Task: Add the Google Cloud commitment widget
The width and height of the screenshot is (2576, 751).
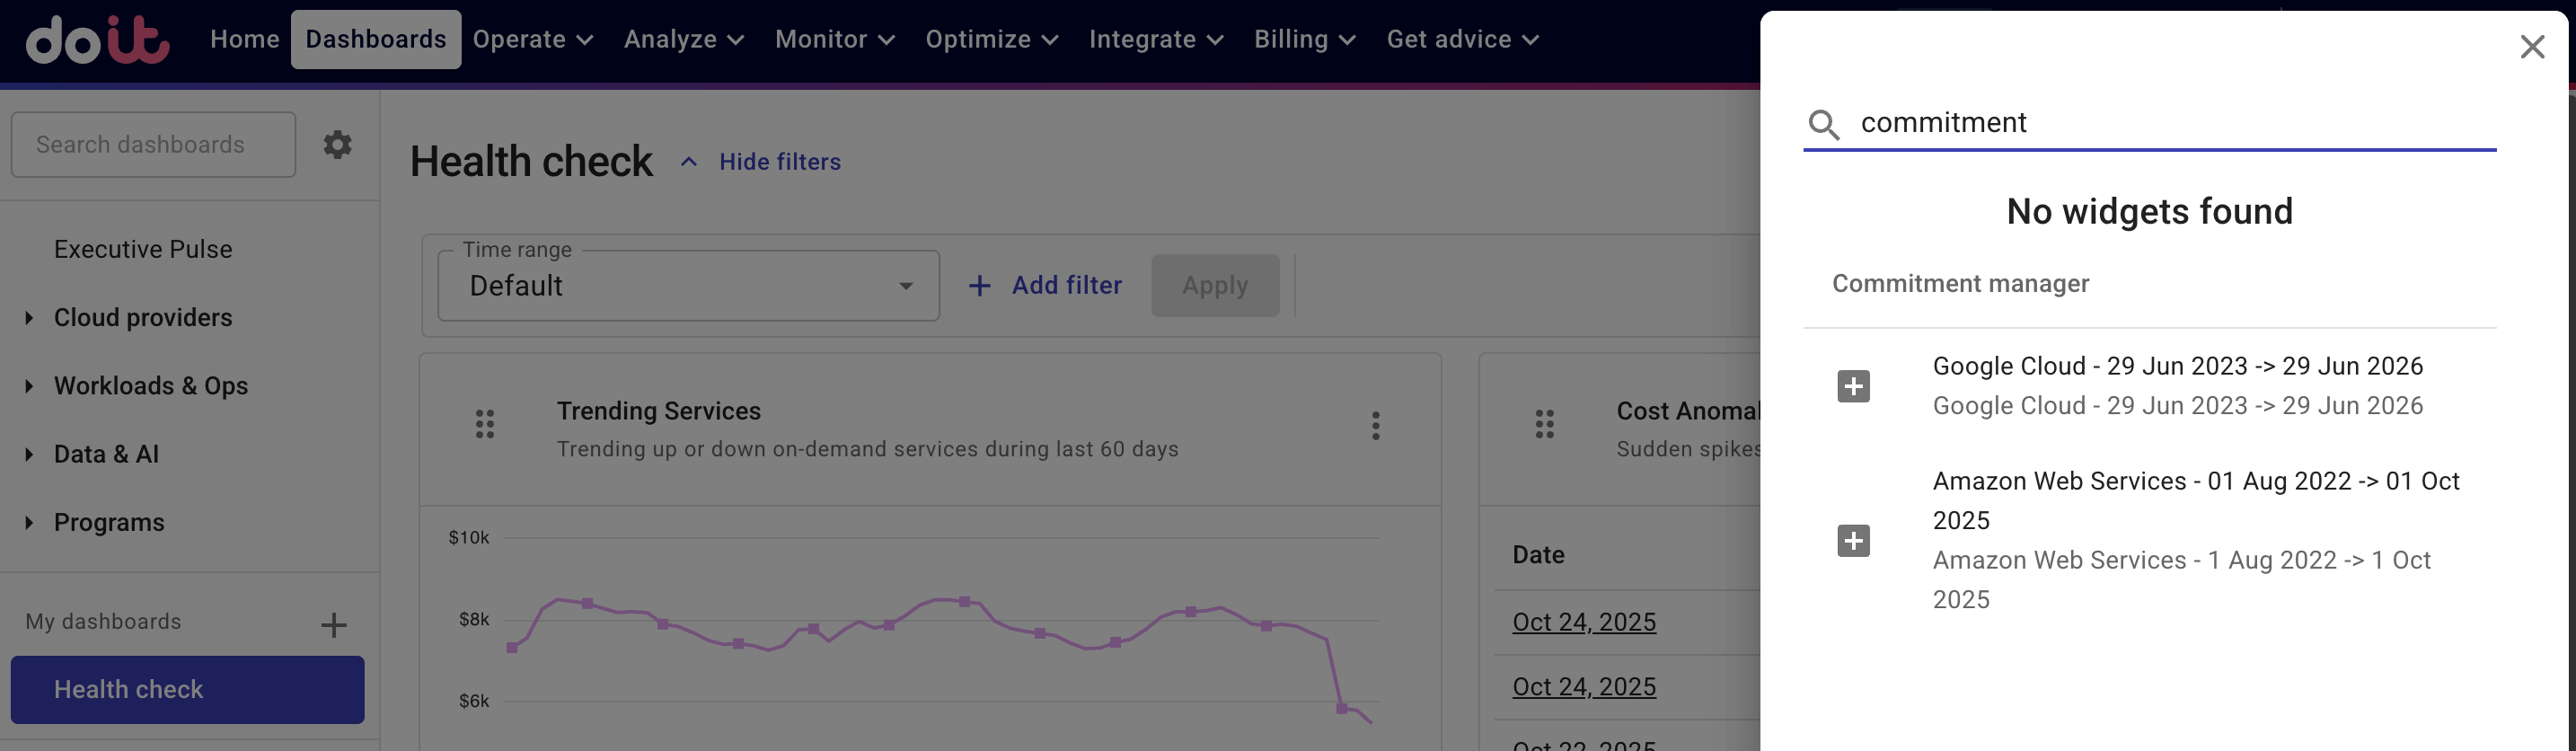Action: point(1854,385)
